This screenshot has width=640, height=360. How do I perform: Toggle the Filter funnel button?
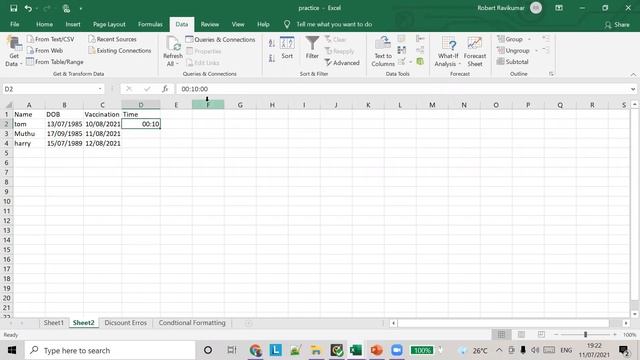[312, 48]
